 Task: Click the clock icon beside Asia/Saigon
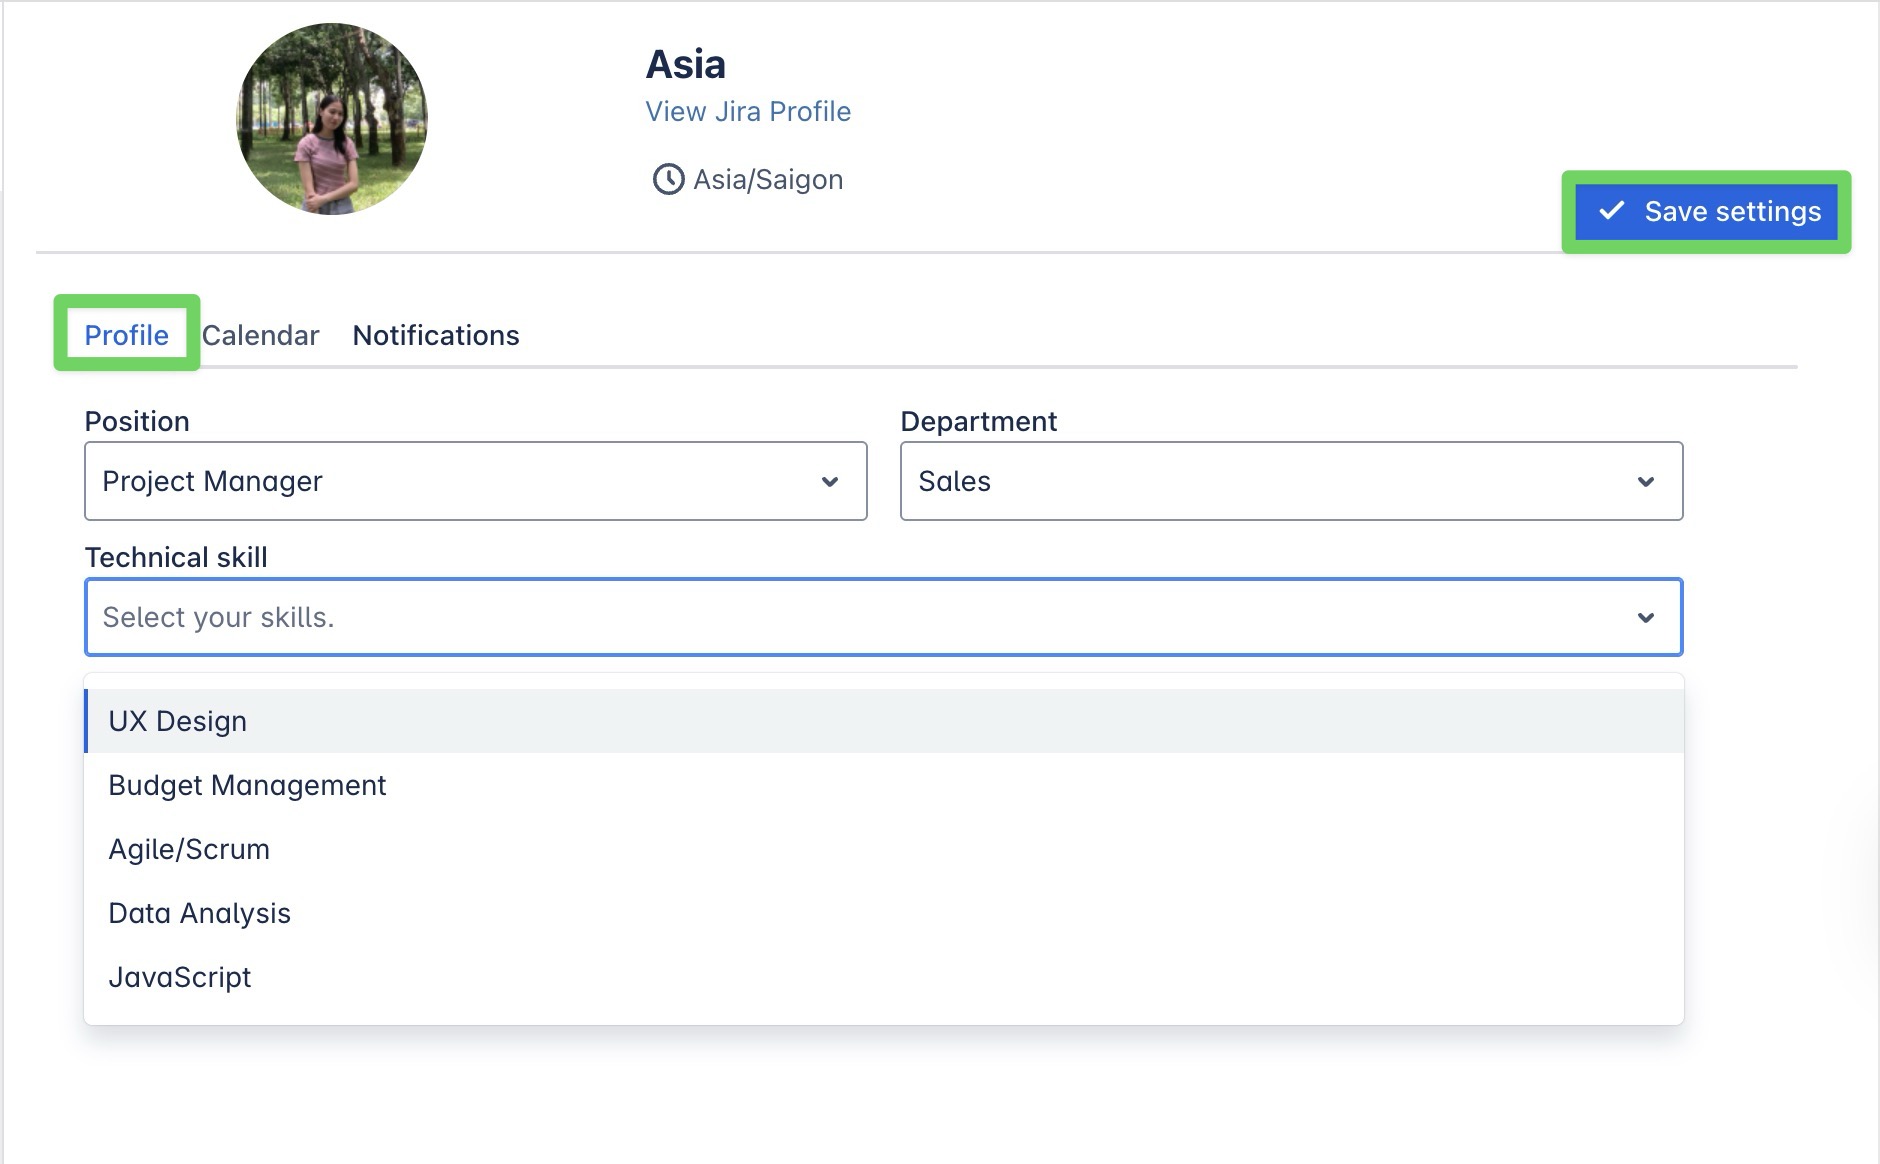tap(668, 180)
